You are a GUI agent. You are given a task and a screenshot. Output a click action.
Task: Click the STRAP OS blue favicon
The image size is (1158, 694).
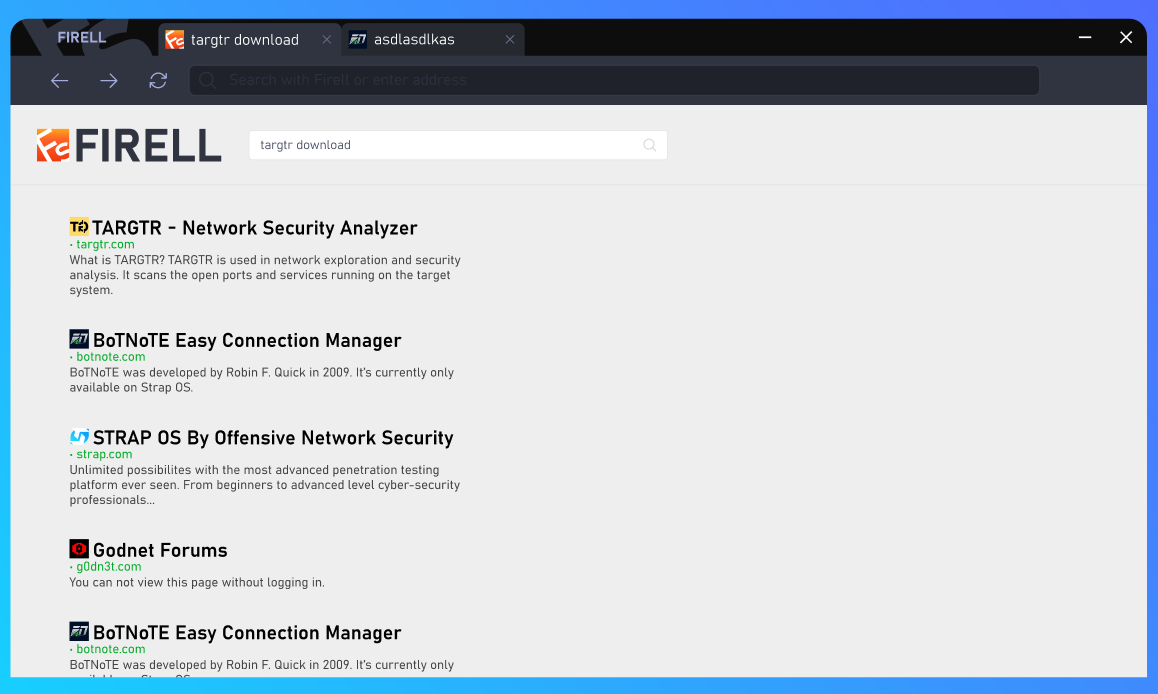click(81, 436)
